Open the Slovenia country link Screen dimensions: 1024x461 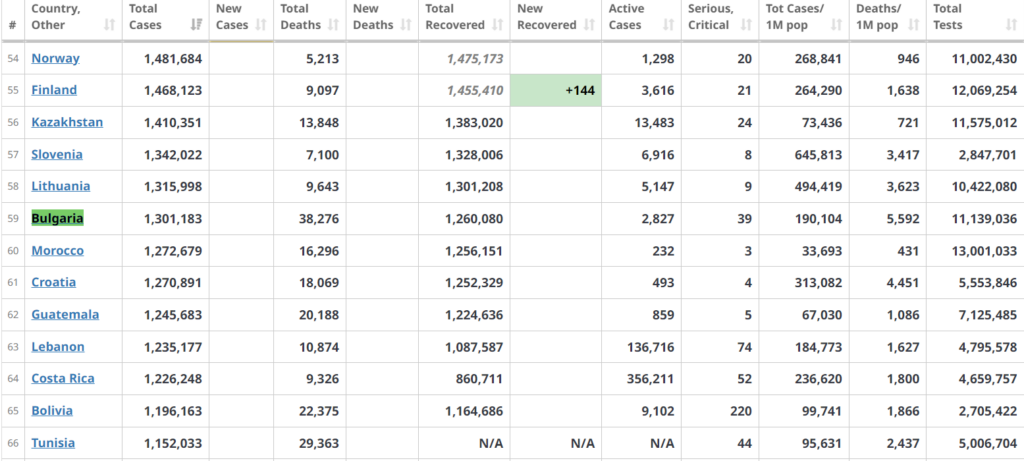pyautogui.click(x=57, y=154)
